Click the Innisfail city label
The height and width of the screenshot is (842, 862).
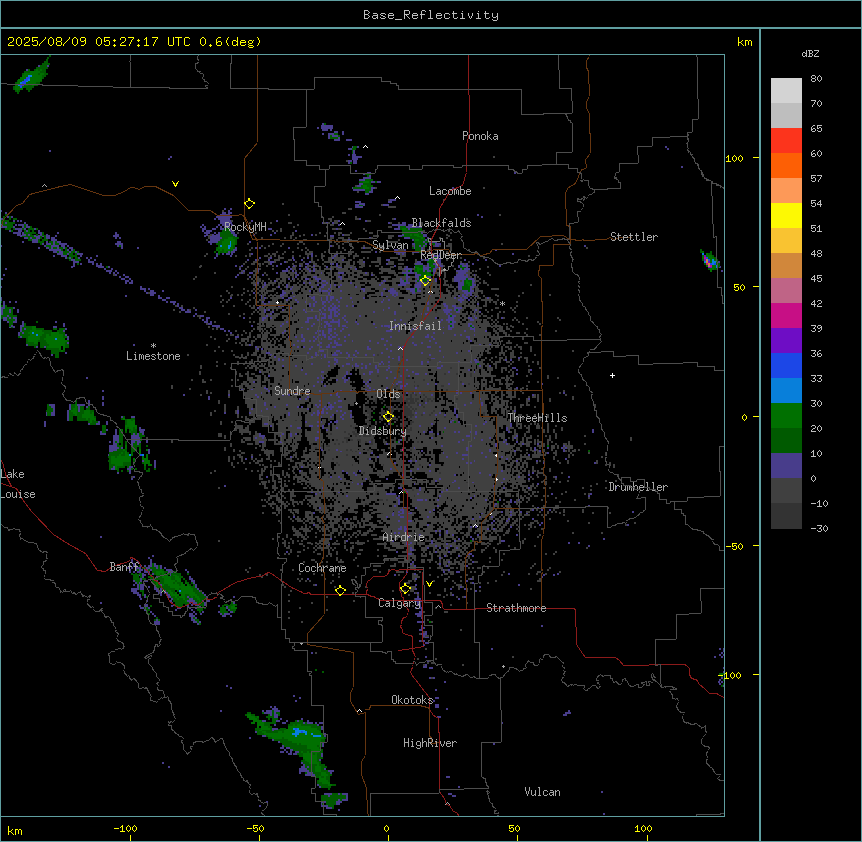point(415,326)
